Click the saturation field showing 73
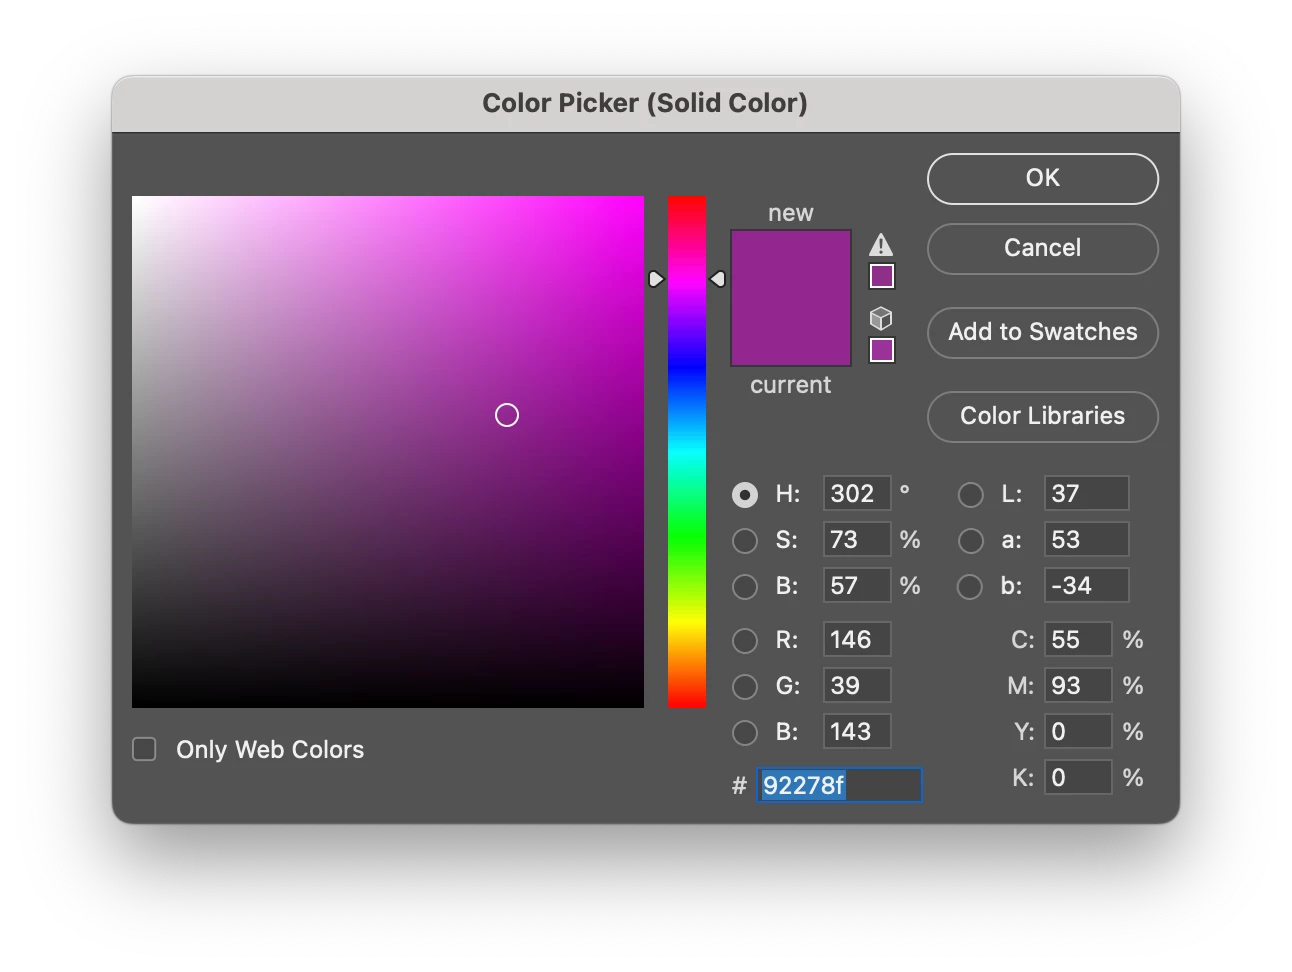The height and width of the screenshot is (972, 1292). (x=857, y=540)
